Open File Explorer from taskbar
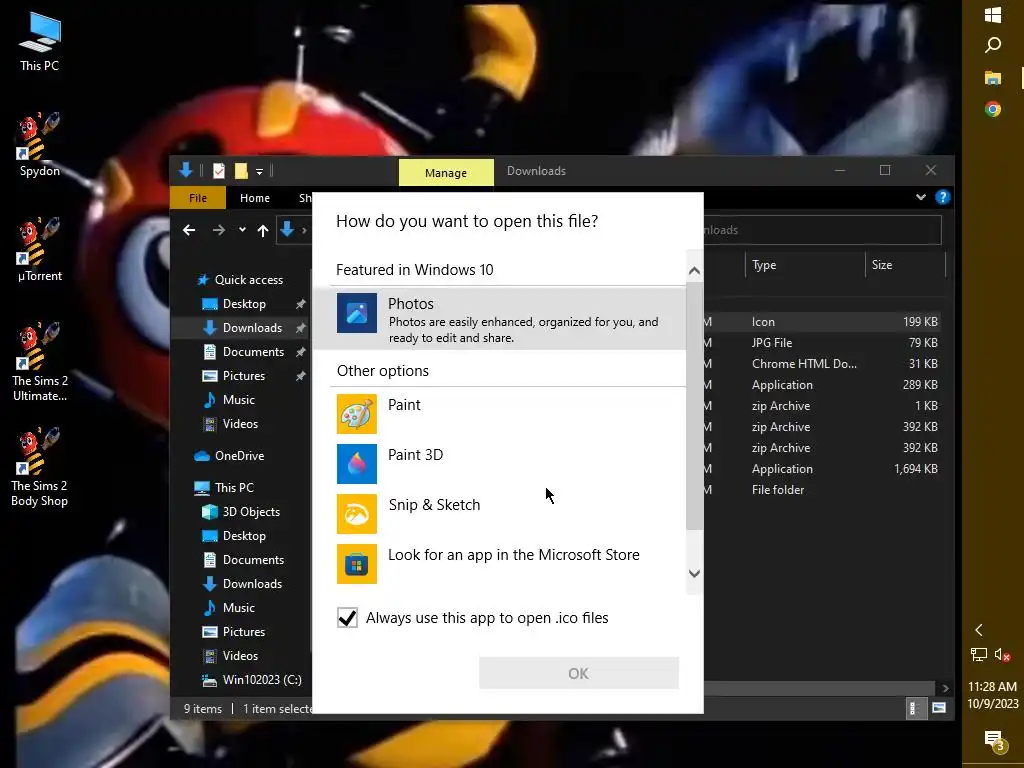 pos(993,78)
